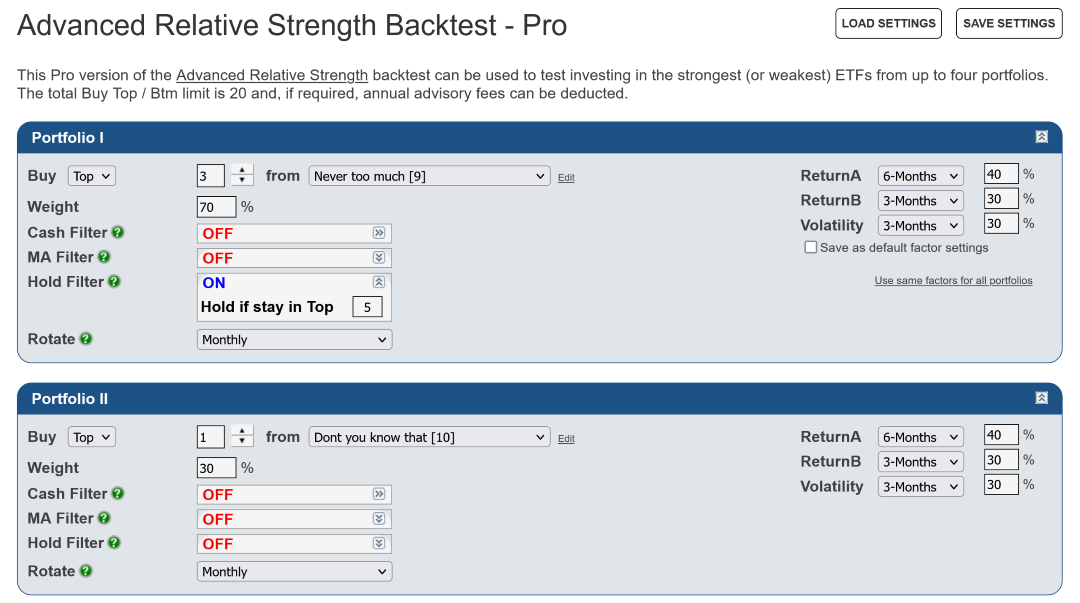Viewport: 1080px width, 603px height.
Task: Collapse the Portfolio I panel
Action: coord(1041,137)
